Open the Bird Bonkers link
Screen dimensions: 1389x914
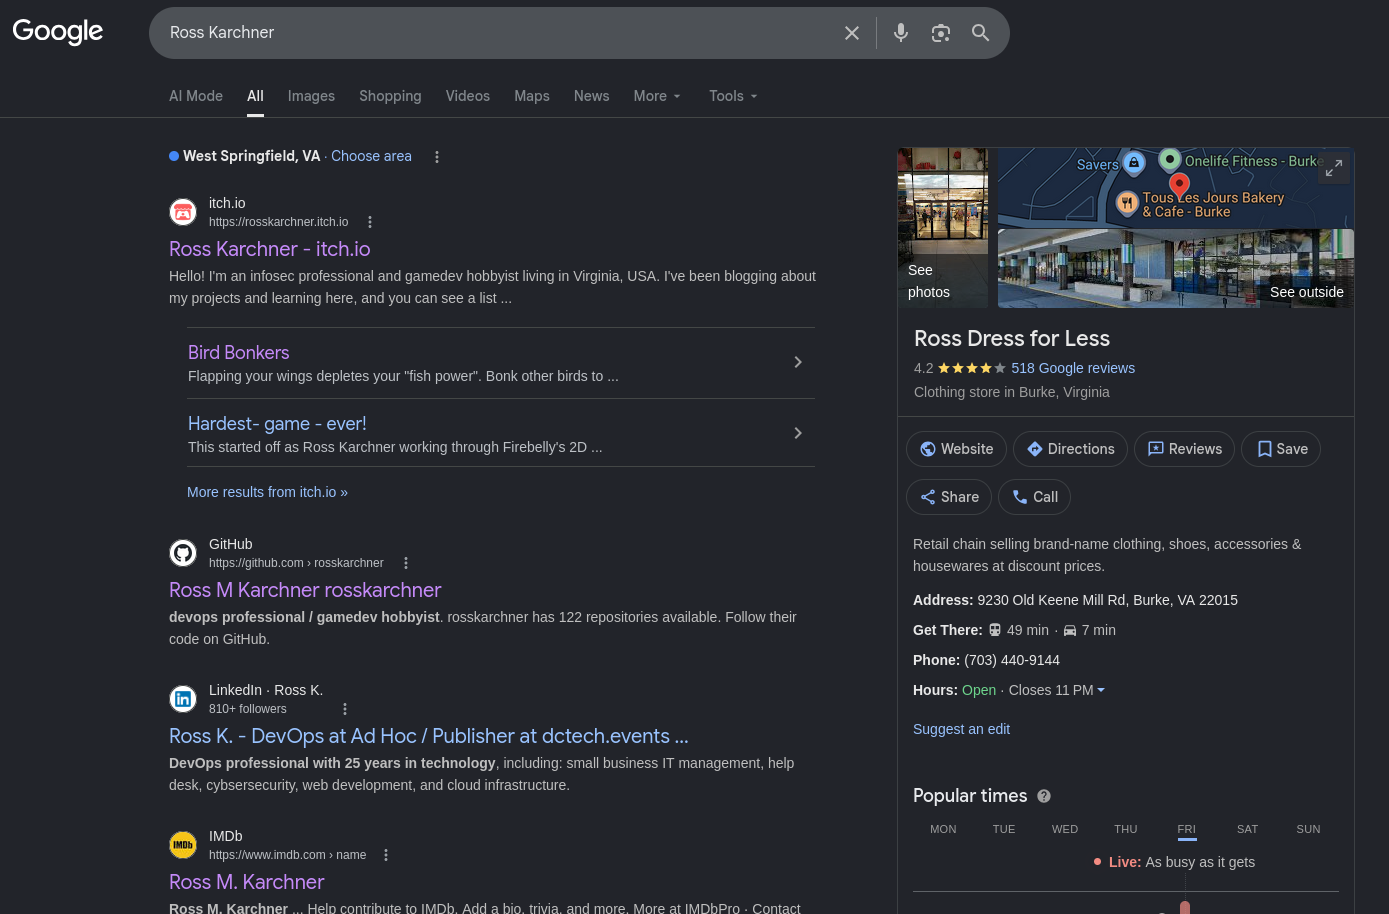239,353
